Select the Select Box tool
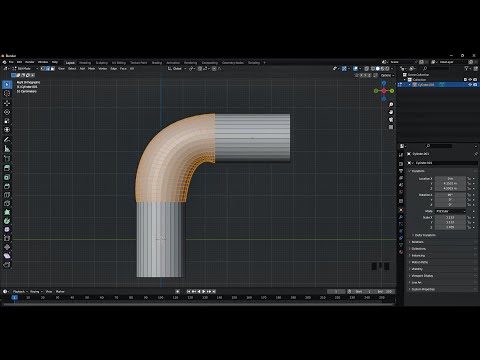Viewport: 480px width, 360px height. pos(7,84)
